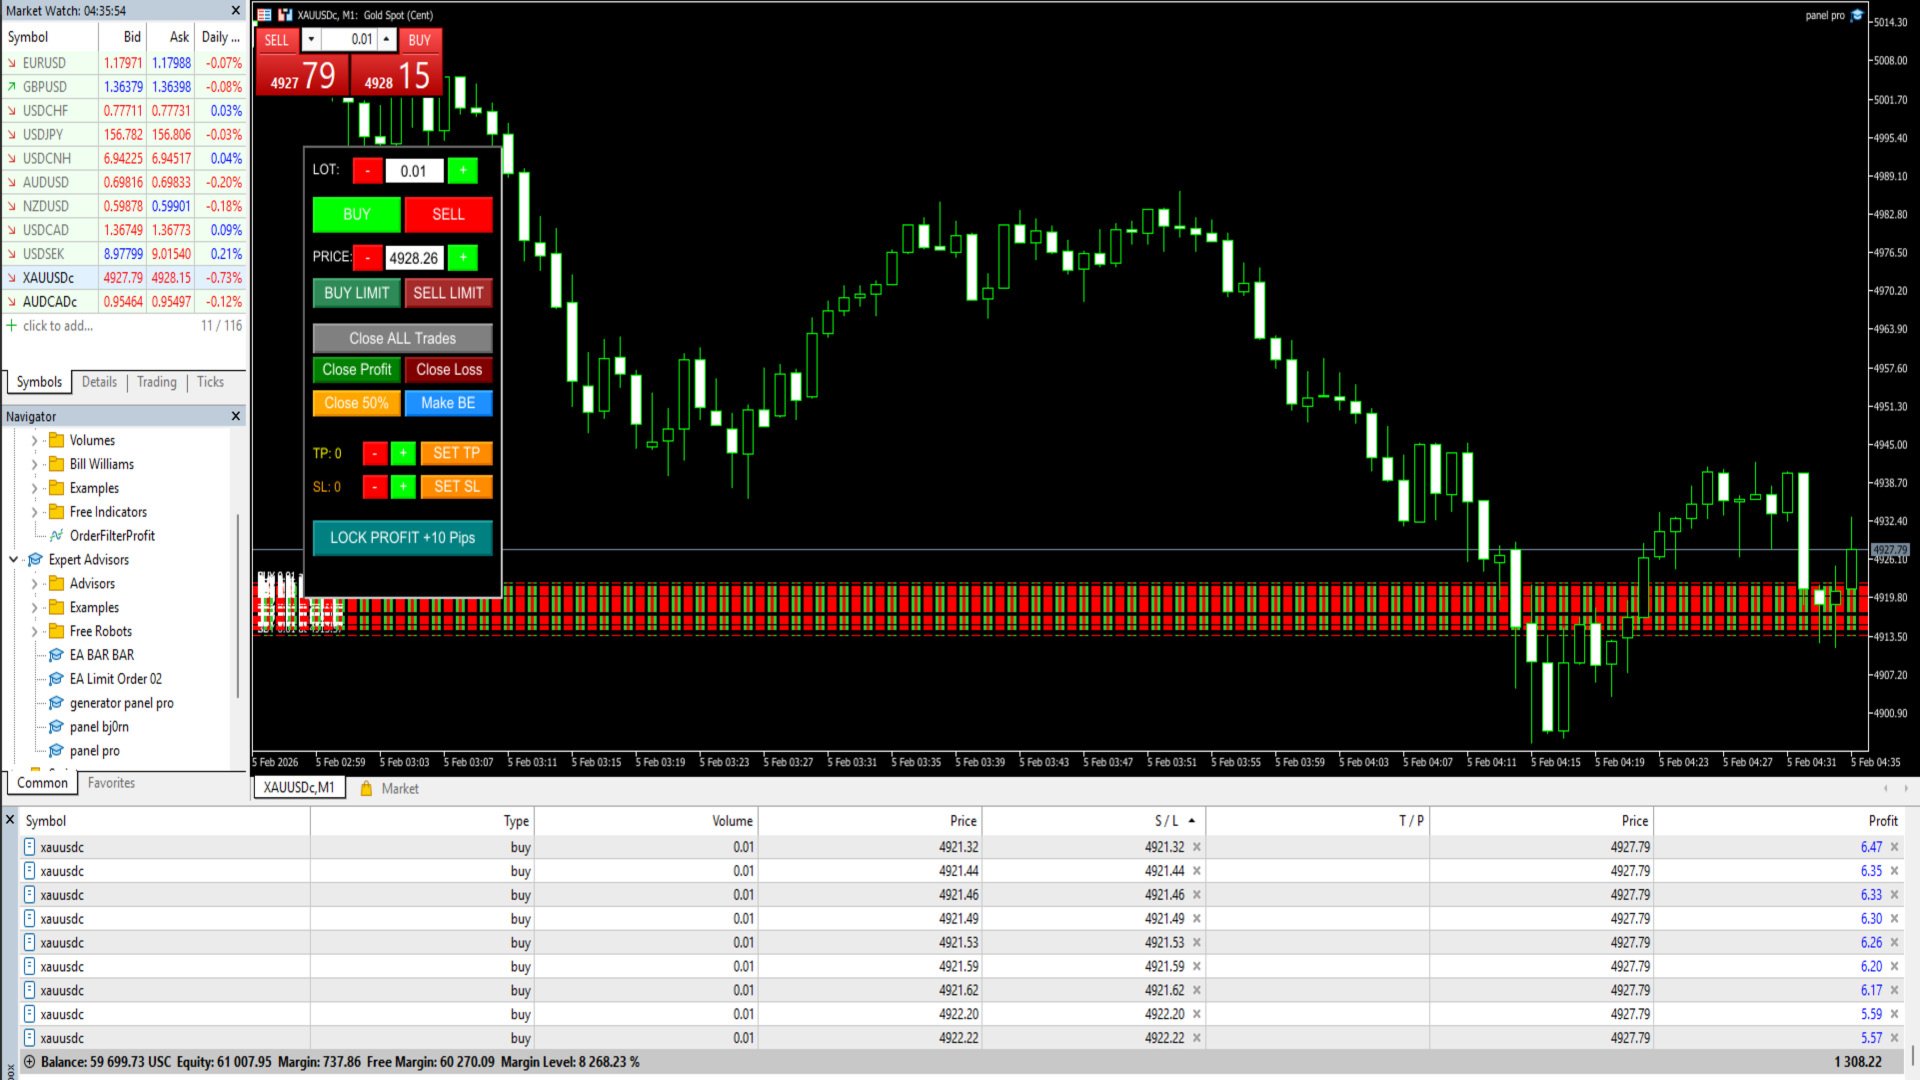Screen dimensions: 1920x1080
Task: Open one-click volume dropdown arrow
Action: click(311, 39)
